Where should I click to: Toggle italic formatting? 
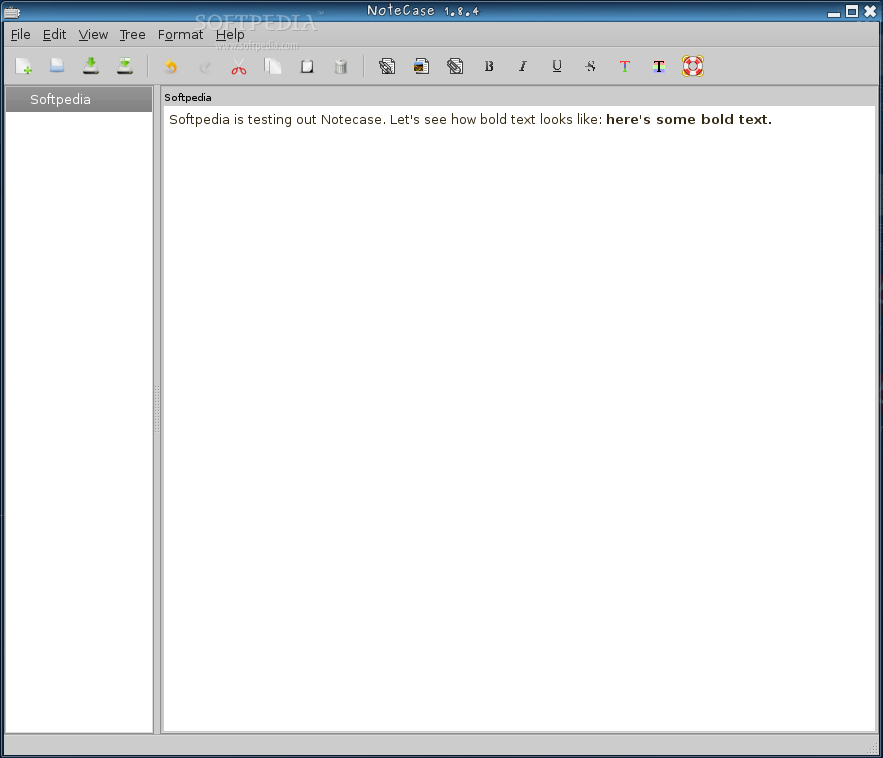523,66
